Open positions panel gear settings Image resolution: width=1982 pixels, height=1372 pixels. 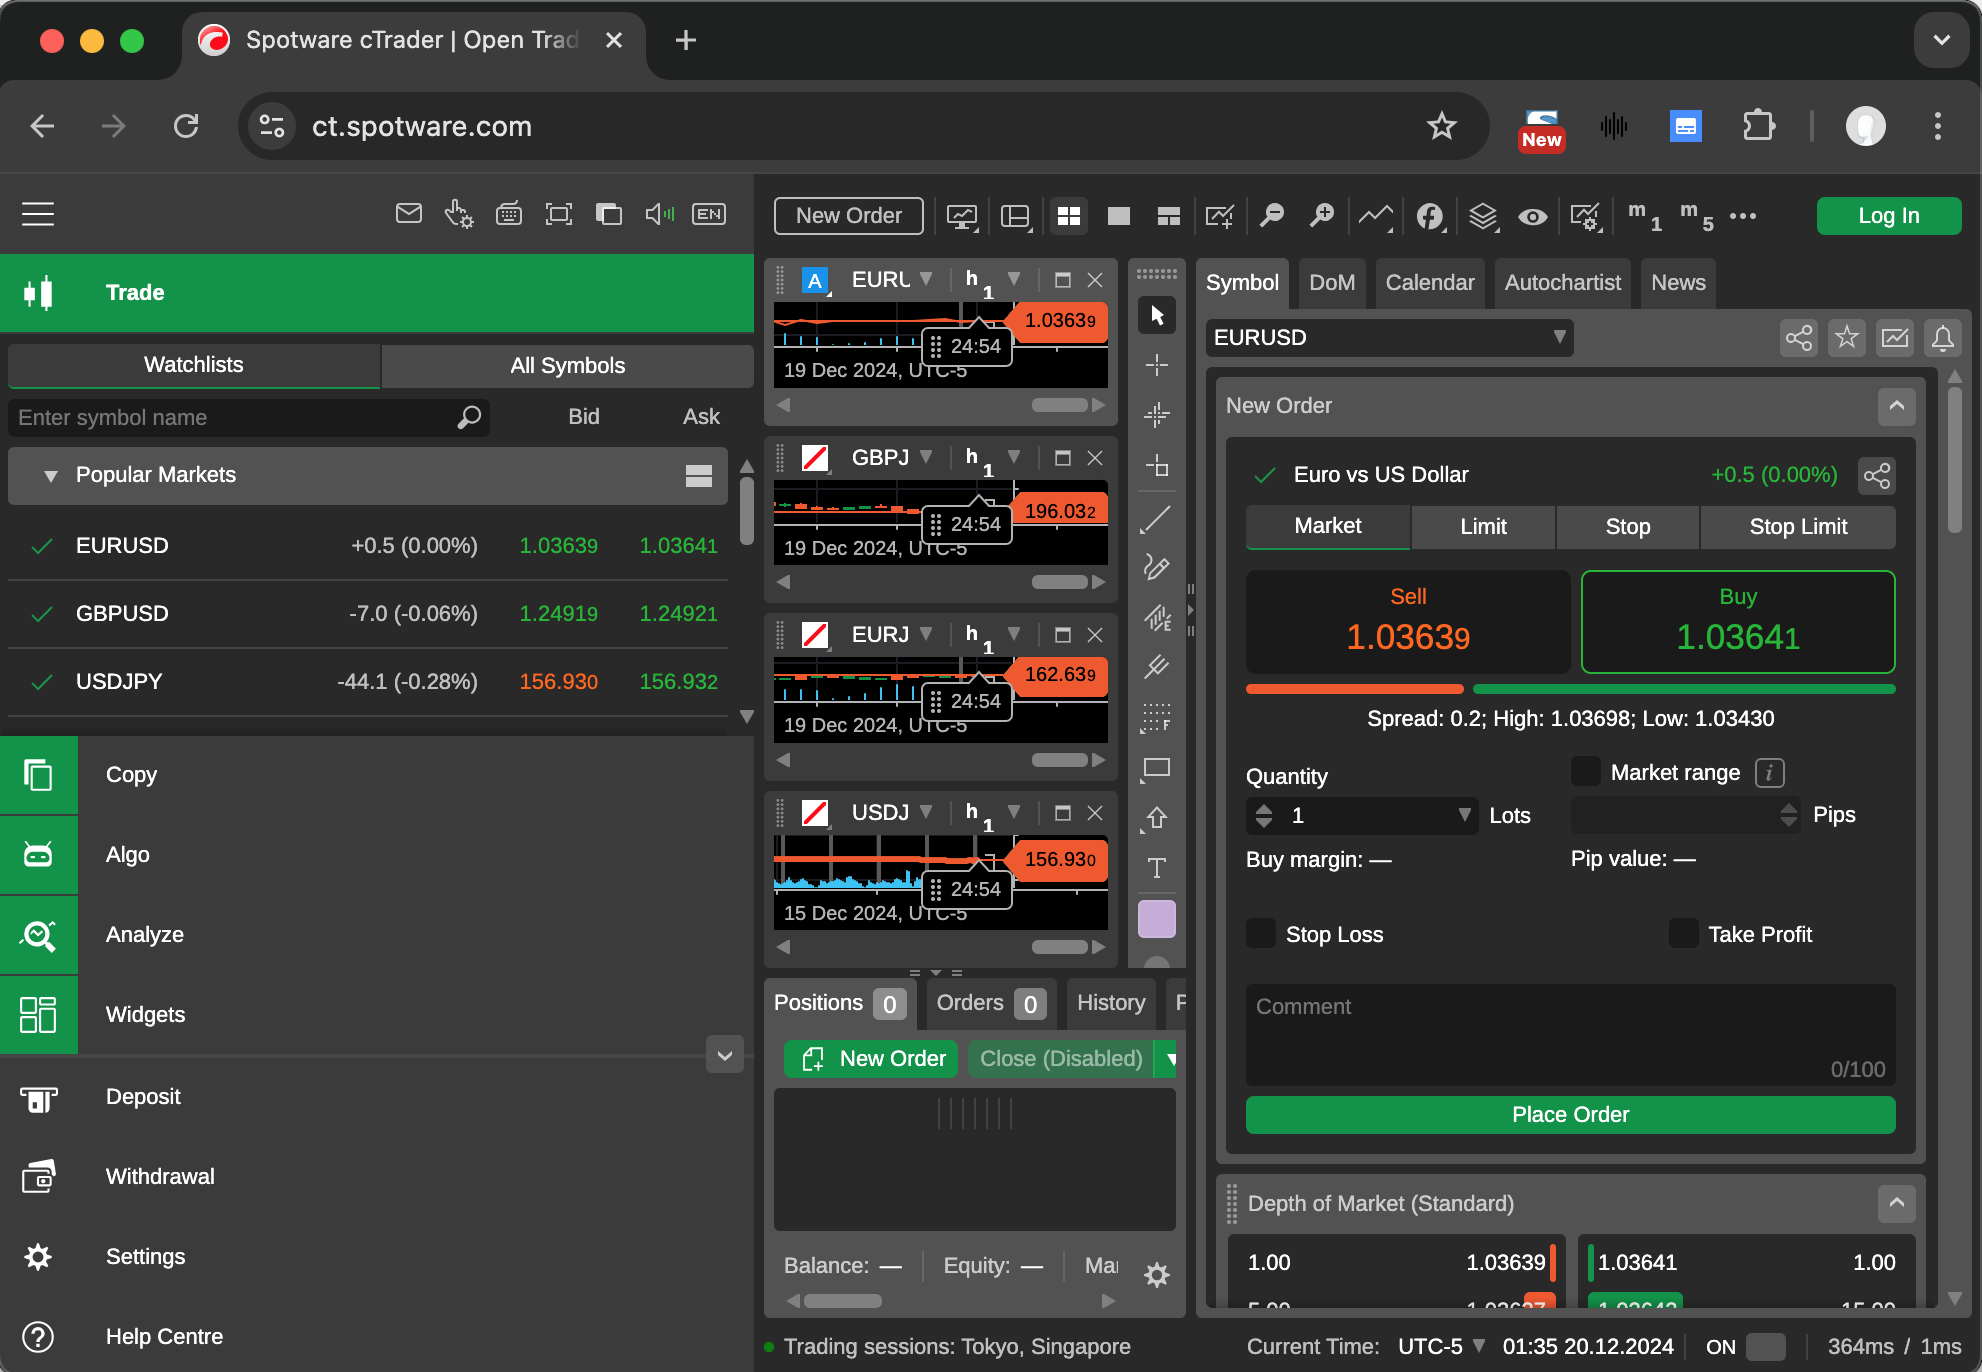pos(1157,1275)
